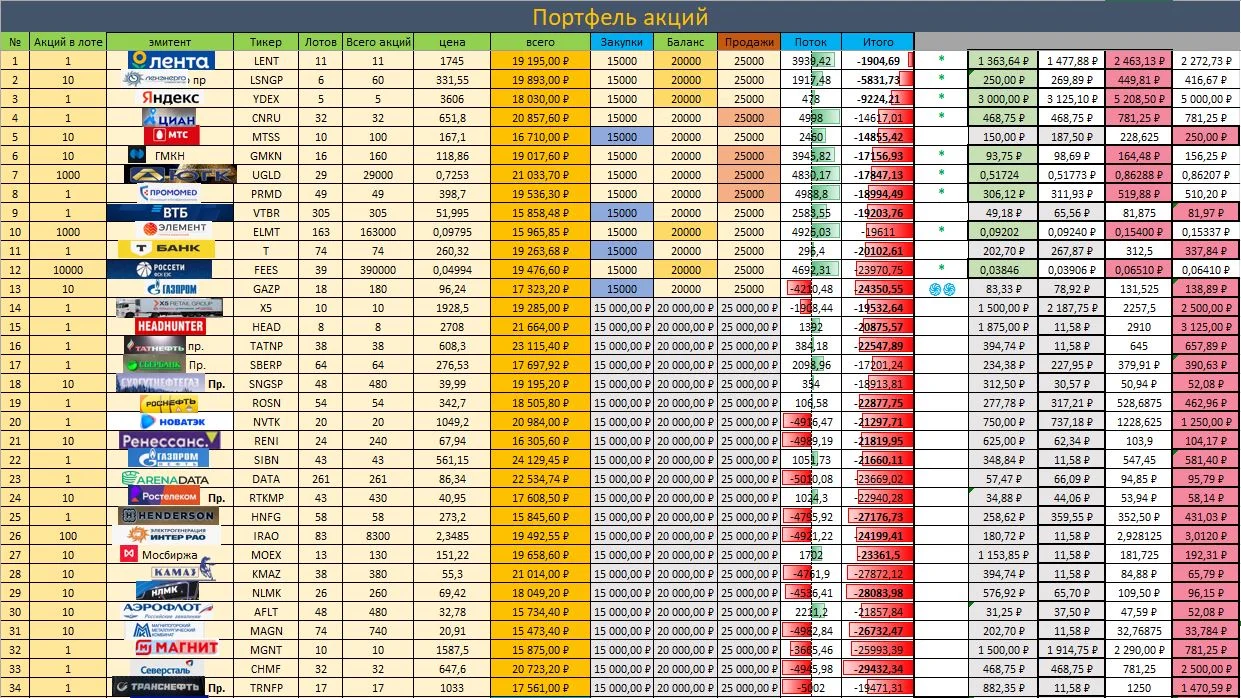This screenshot has width=1241, height=698.
Task: Select the Arenadata logo
Action: coord(165,478)
